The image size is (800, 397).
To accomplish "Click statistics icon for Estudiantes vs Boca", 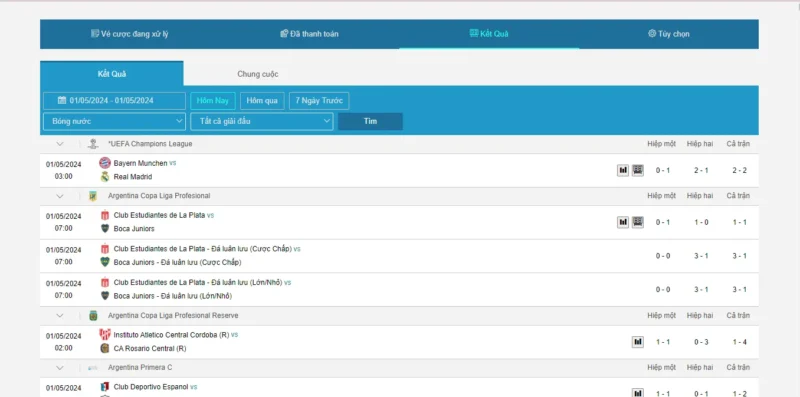I will (622, 222).
